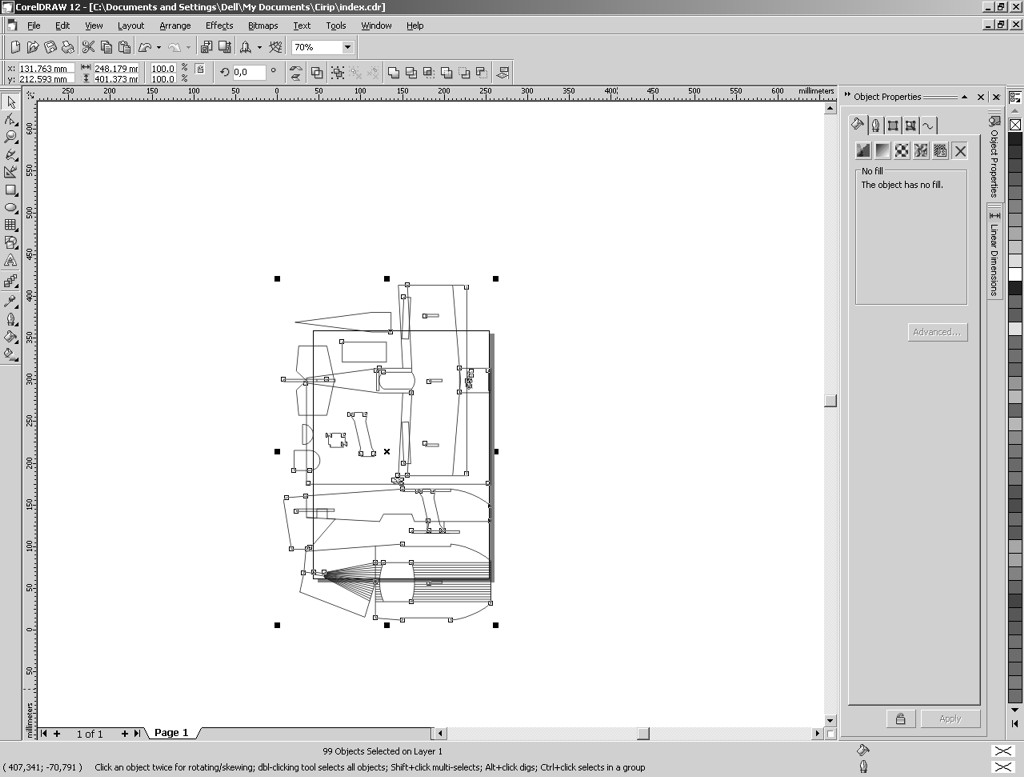Toggle the nonproportional sizing lock

pyautogui.click(x=200, y=69)
